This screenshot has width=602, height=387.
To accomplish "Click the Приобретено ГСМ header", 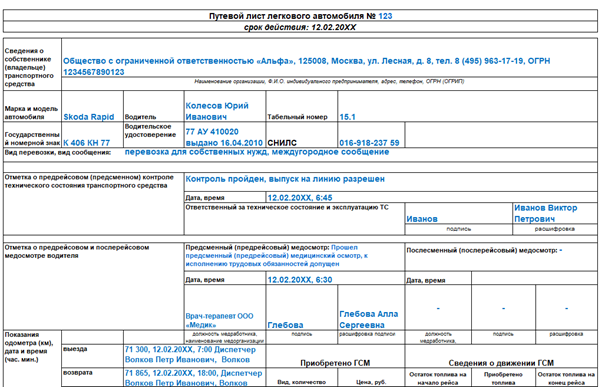I will click(335, 363).
